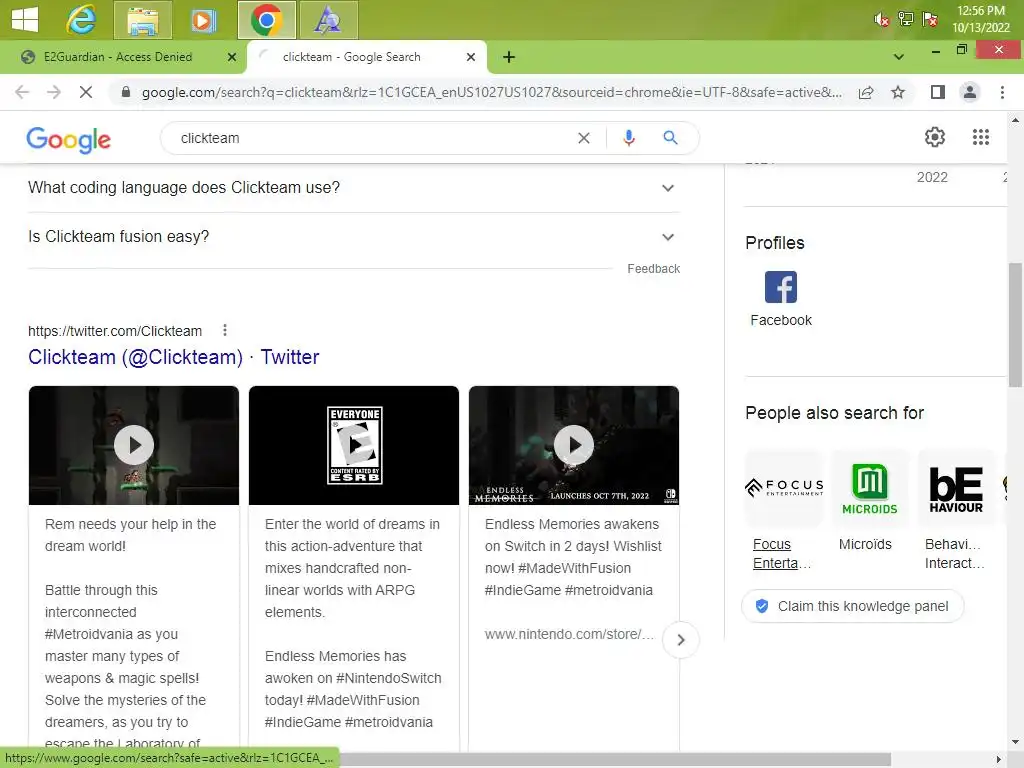Image resolution: width=1024 pixels, height=768 pixels.
Task: Open the Focus Entertainment logo thumbnail
Action: [784, 488]
